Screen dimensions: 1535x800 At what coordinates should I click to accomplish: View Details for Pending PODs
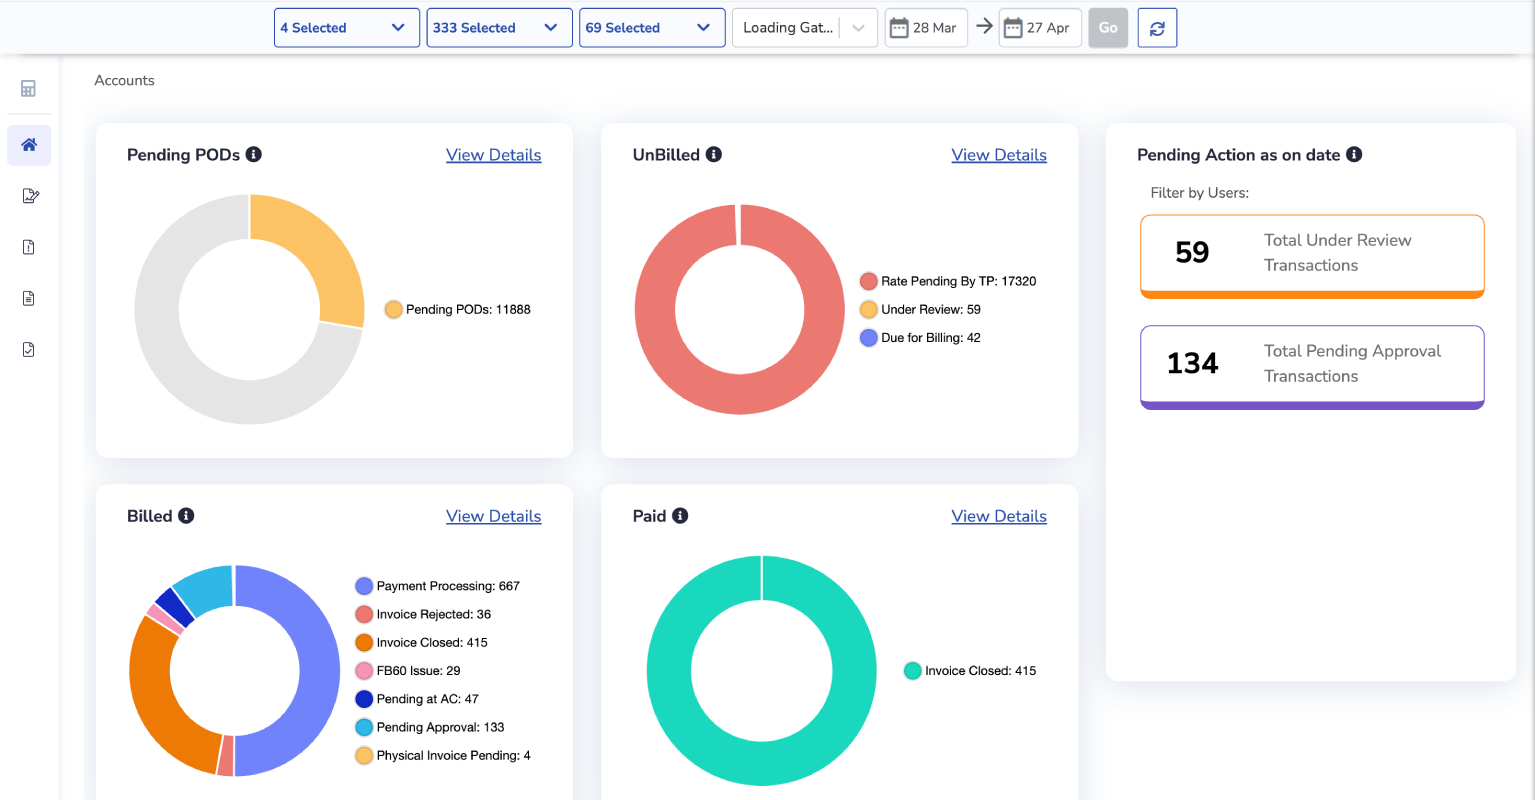494,155
